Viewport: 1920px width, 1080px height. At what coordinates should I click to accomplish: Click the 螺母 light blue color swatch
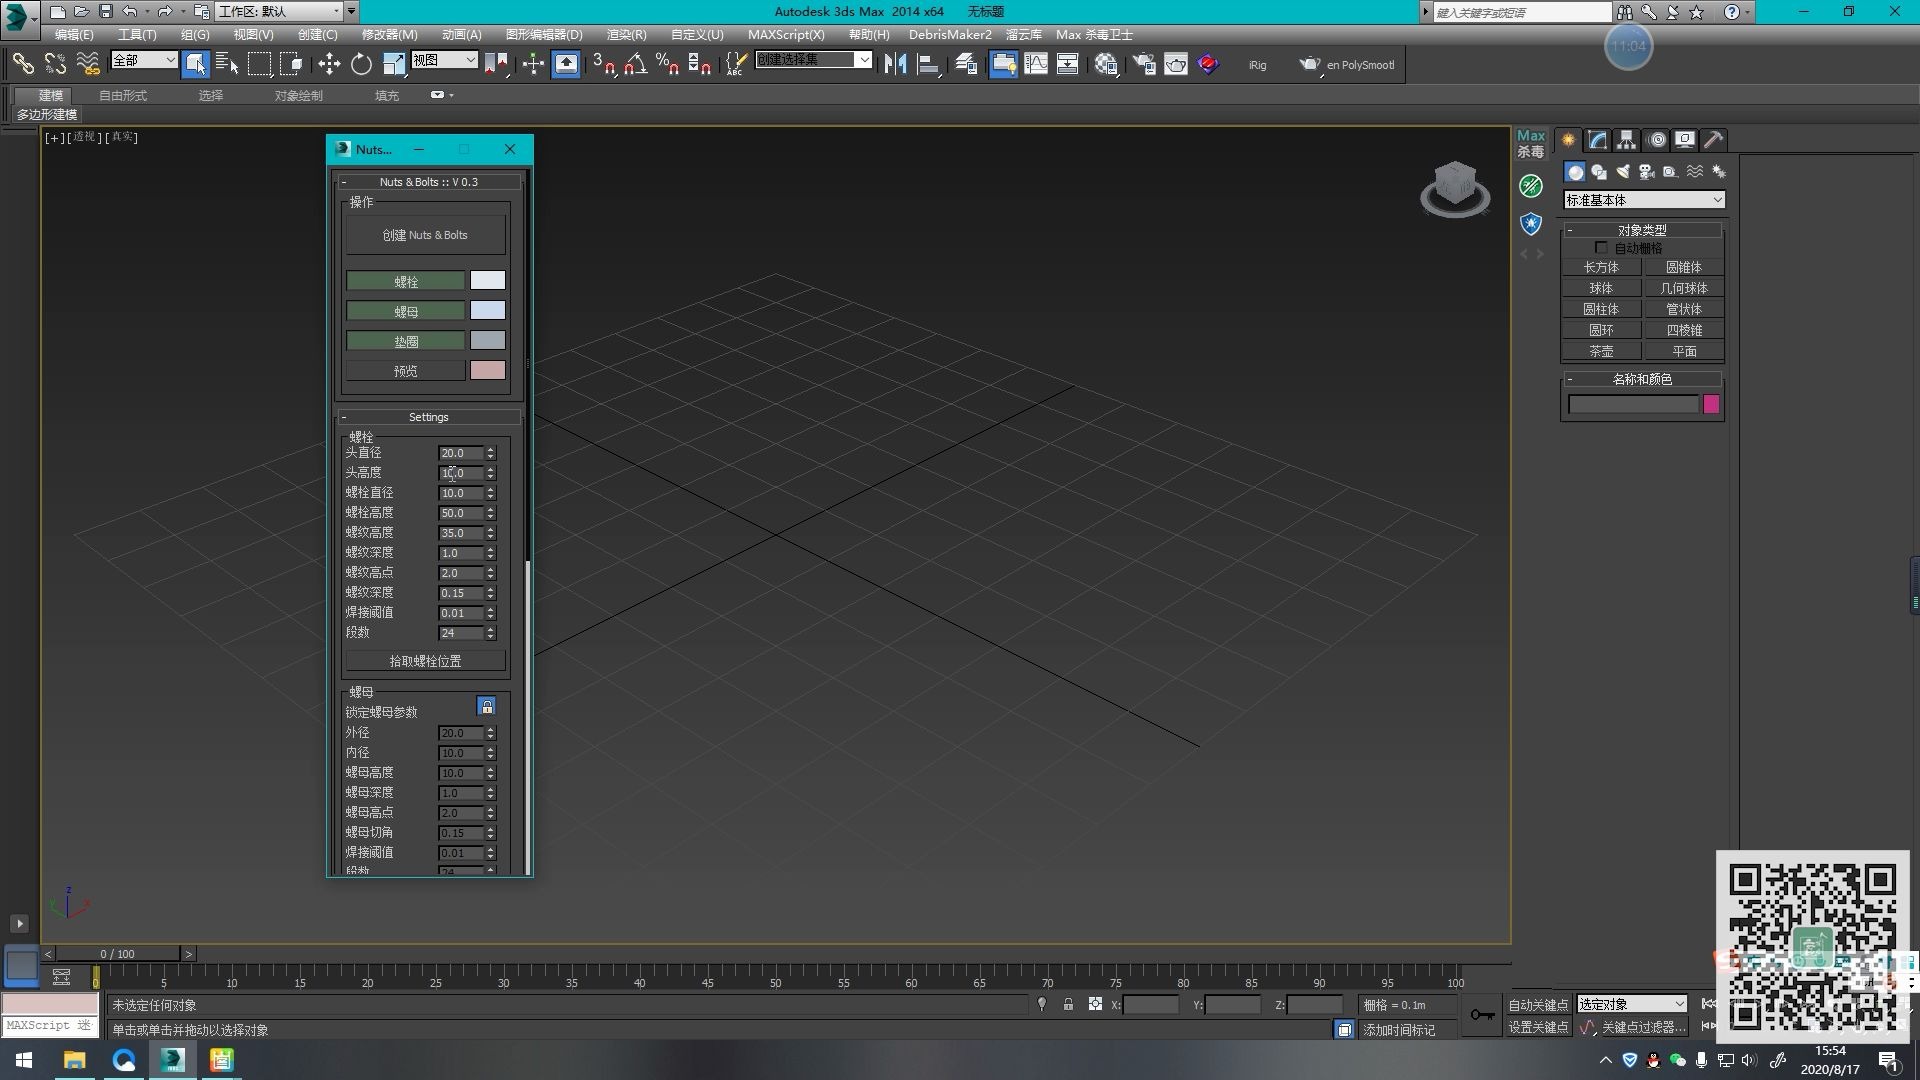[488, 310]
